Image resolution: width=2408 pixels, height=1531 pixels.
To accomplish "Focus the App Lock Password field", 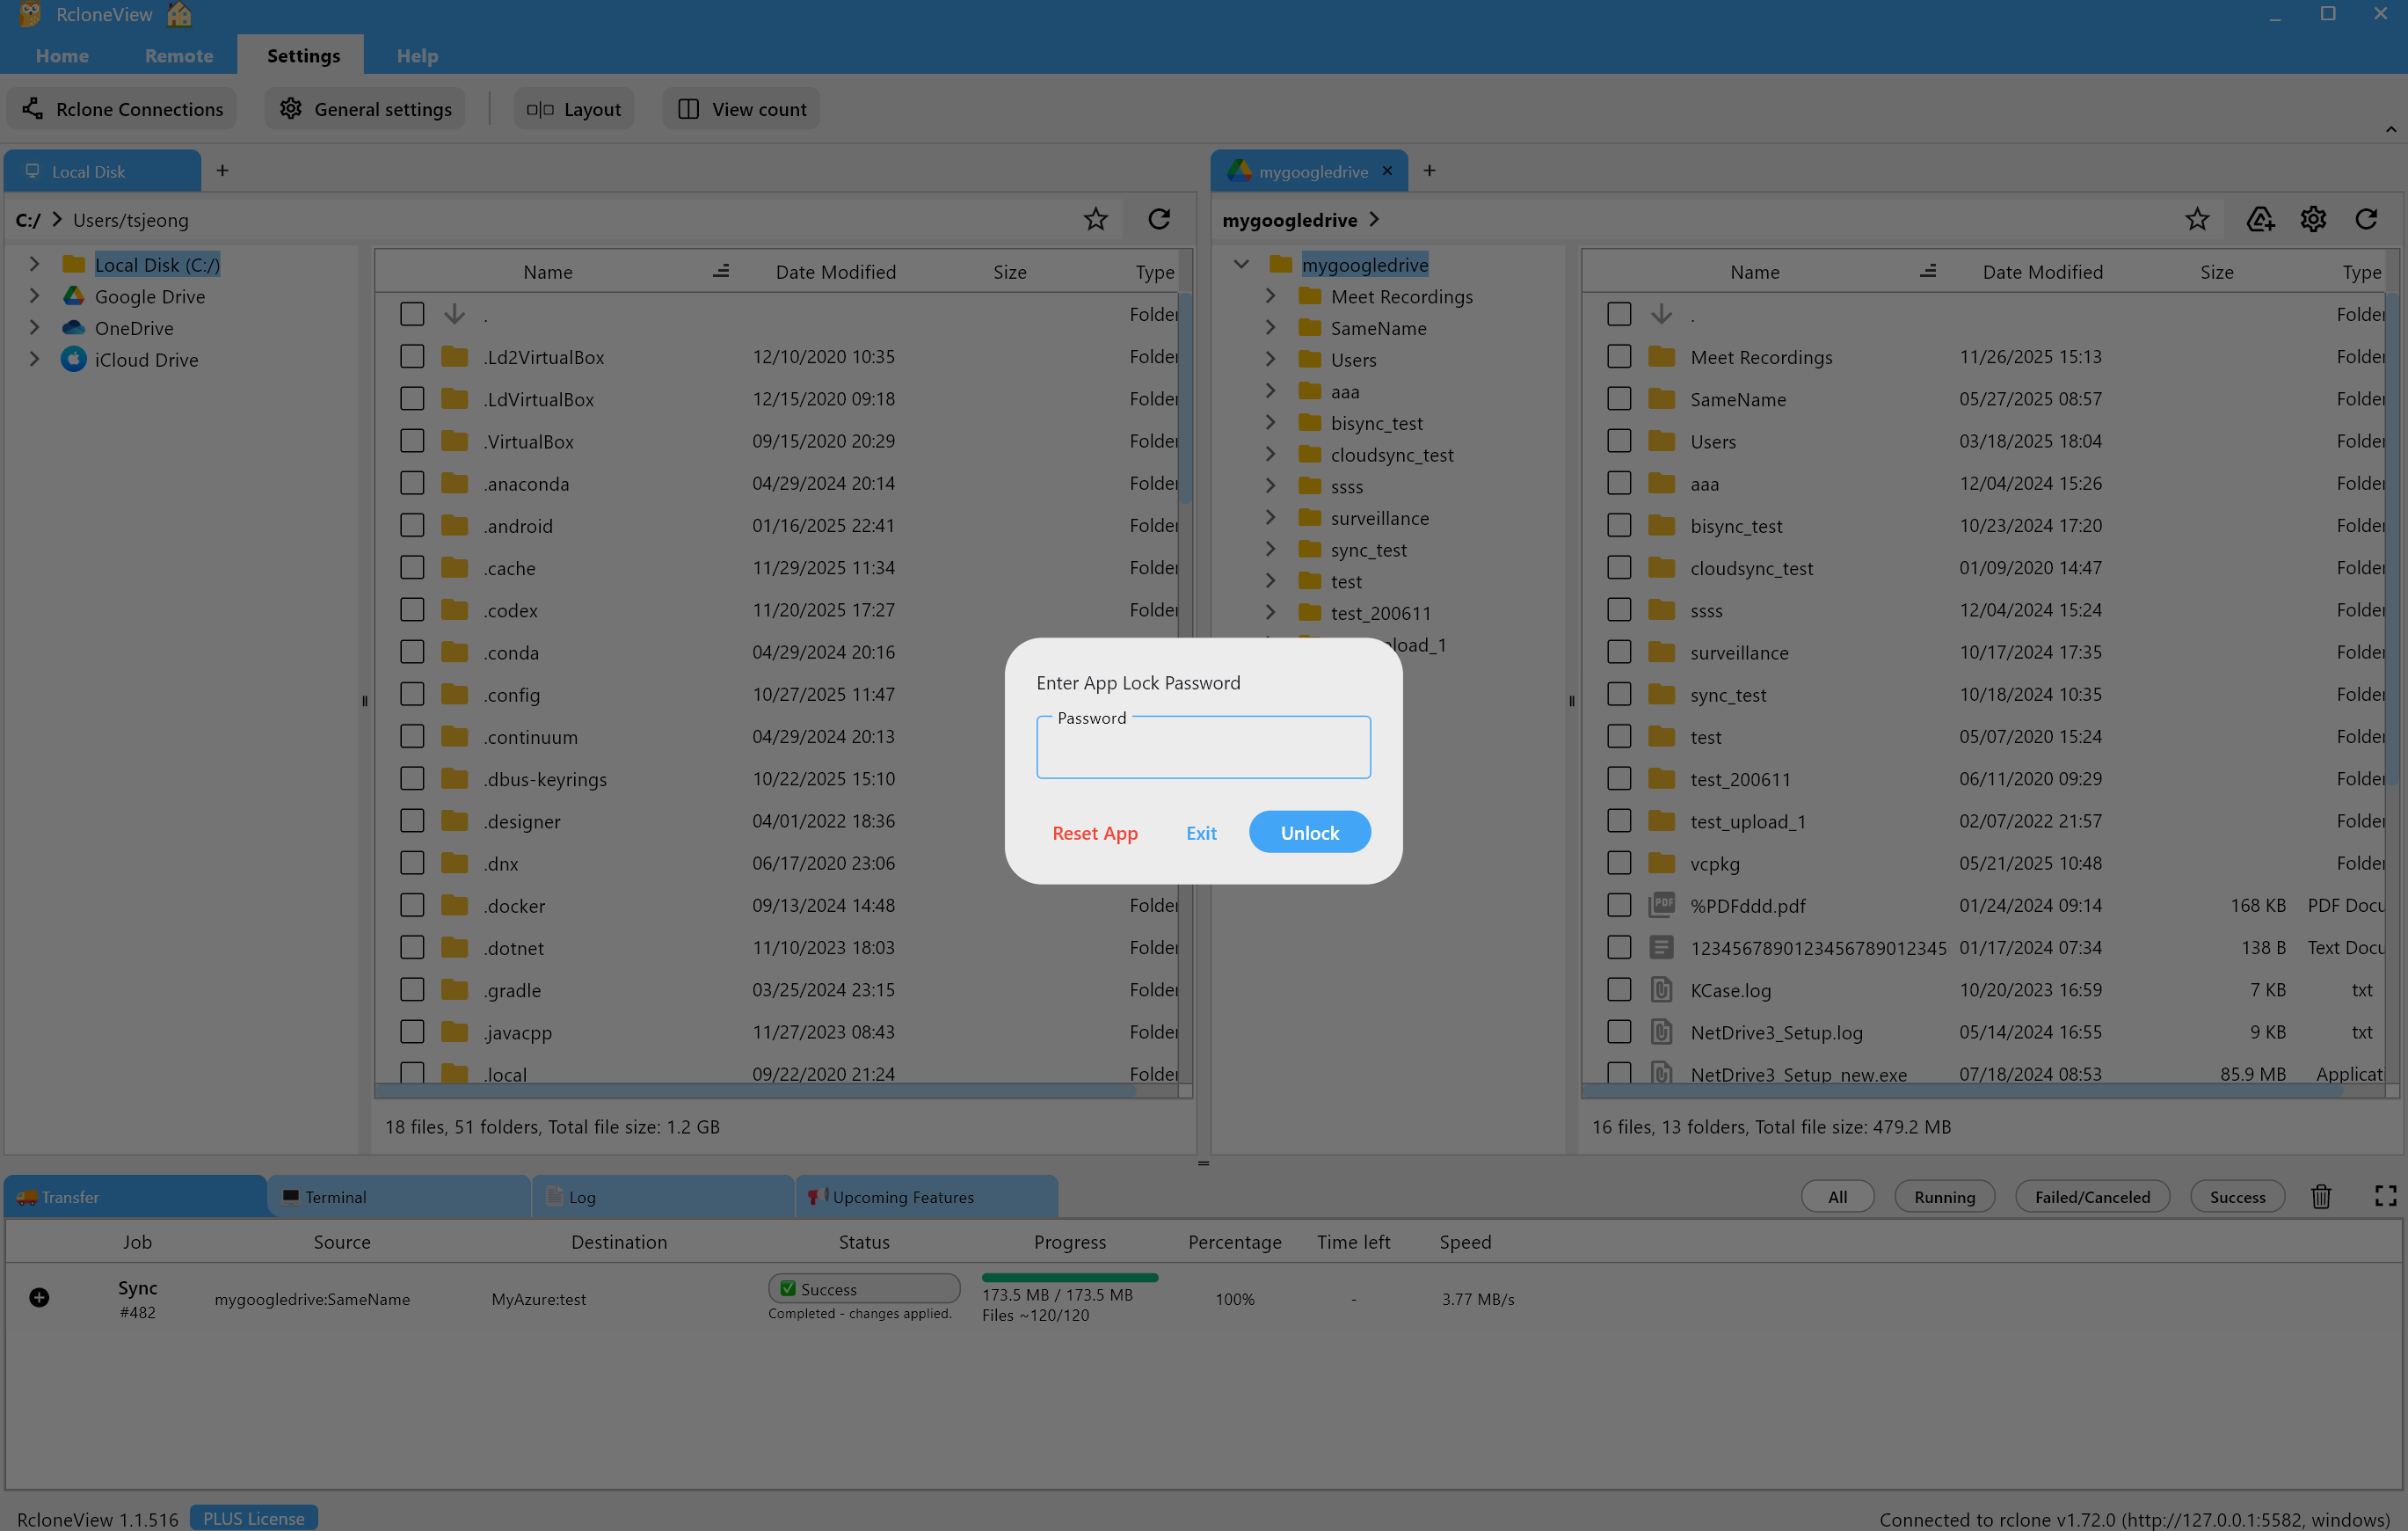I will pos(1203,749).
